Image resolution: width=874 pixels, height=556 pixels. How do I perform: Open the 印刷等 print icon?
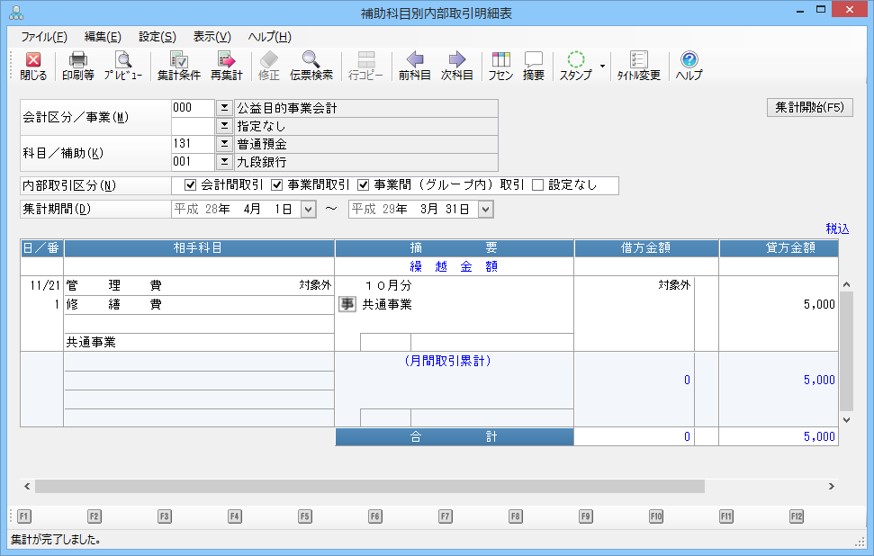[x=78, y=66]
